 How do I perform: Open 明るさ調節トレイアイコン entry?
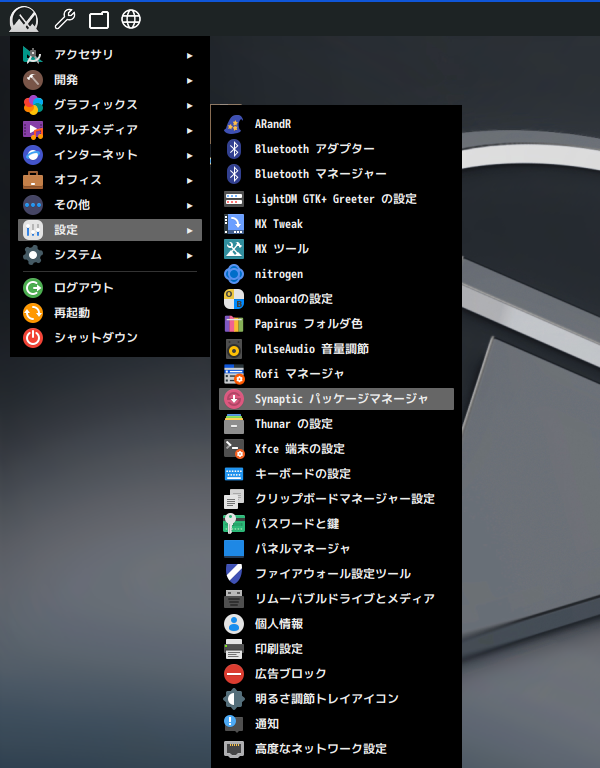pyautogui.click(x=336, y=698)
